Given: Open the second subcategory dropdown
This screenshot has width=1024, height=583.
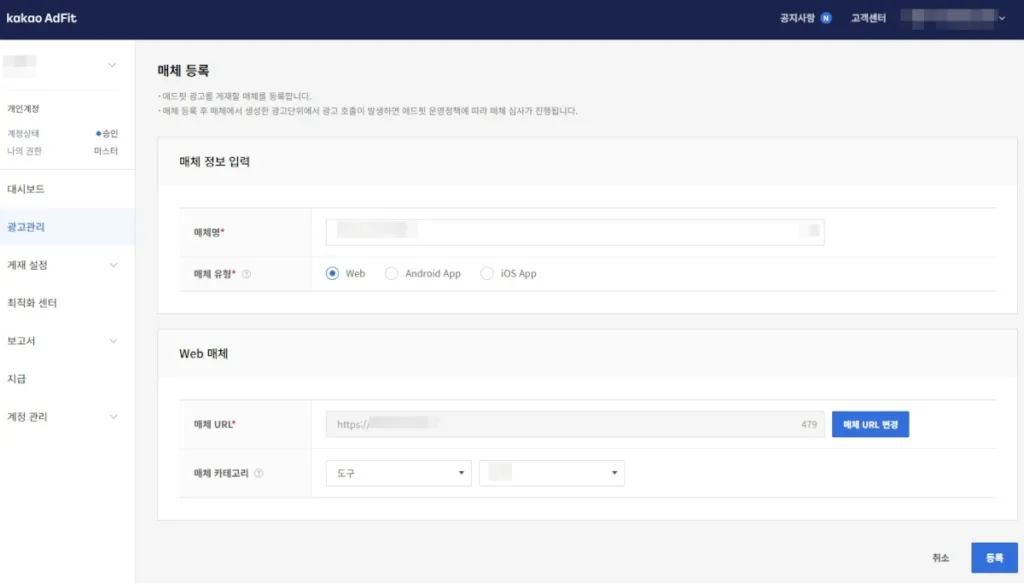Looking at the screenshot, I should 551,473.
